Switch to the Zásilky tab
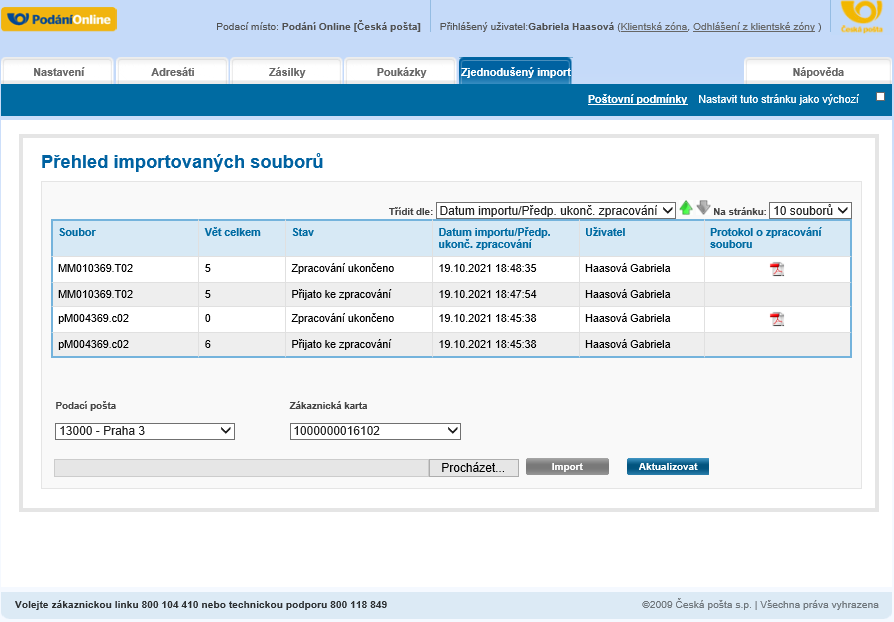This screenshot has height=622, width=894. (x=286, y=71)
